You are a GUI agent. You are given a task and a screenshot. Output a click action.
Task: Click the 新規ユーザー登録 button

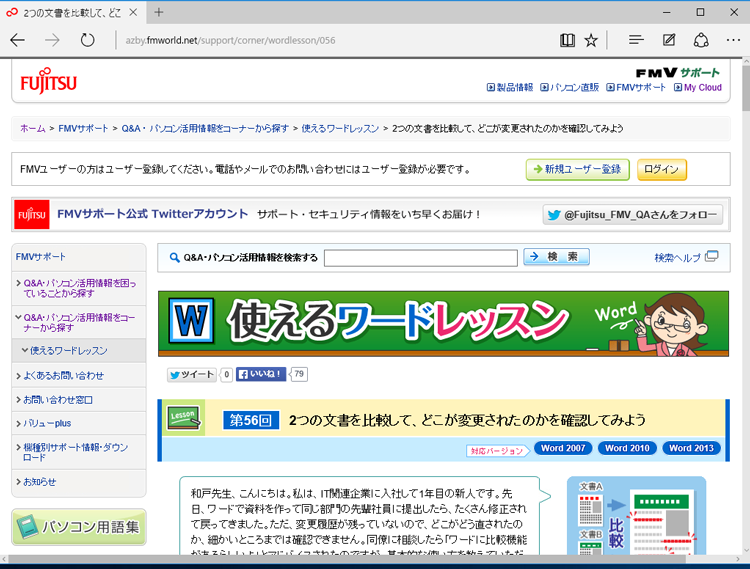point(577,169)
